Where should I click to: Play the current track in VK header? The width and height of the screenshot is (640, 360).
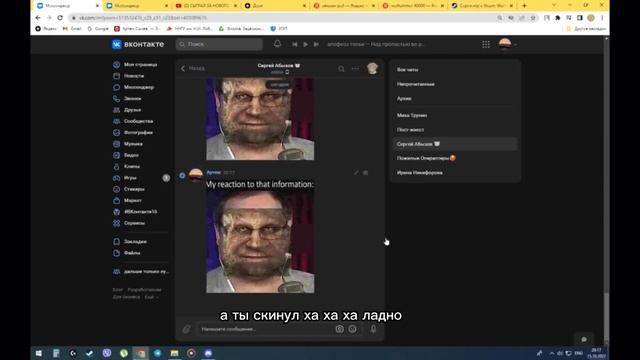coord(305,44)
